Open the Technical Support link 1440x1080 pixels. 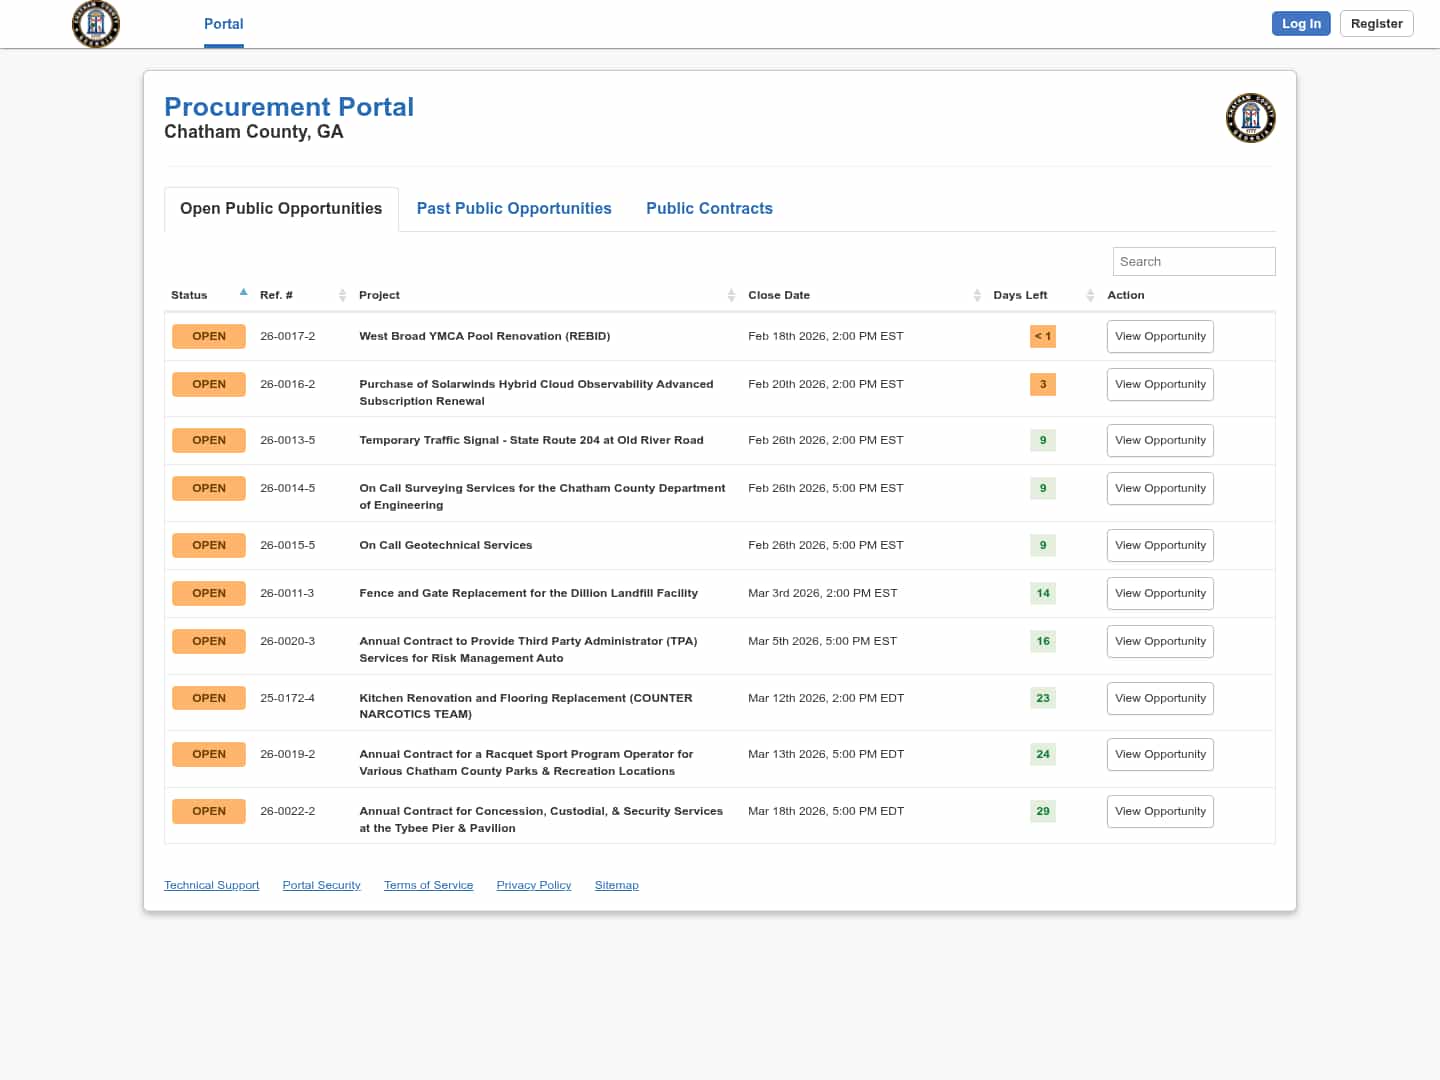click(x=211, y=885)
